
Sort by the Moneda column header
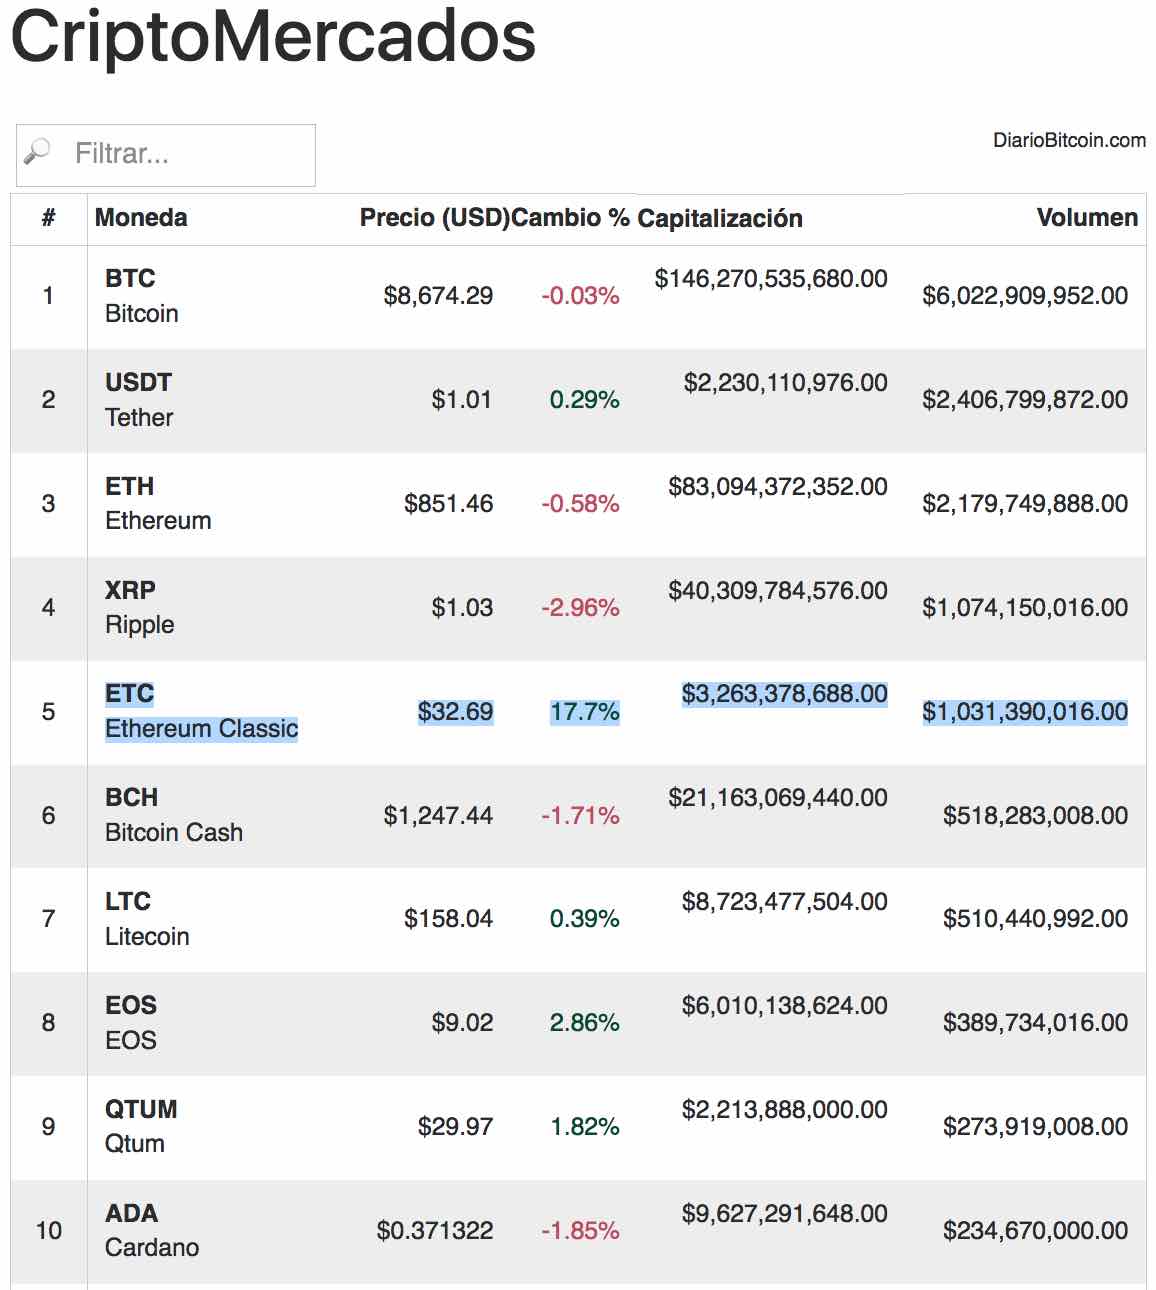tap(141, 218)
